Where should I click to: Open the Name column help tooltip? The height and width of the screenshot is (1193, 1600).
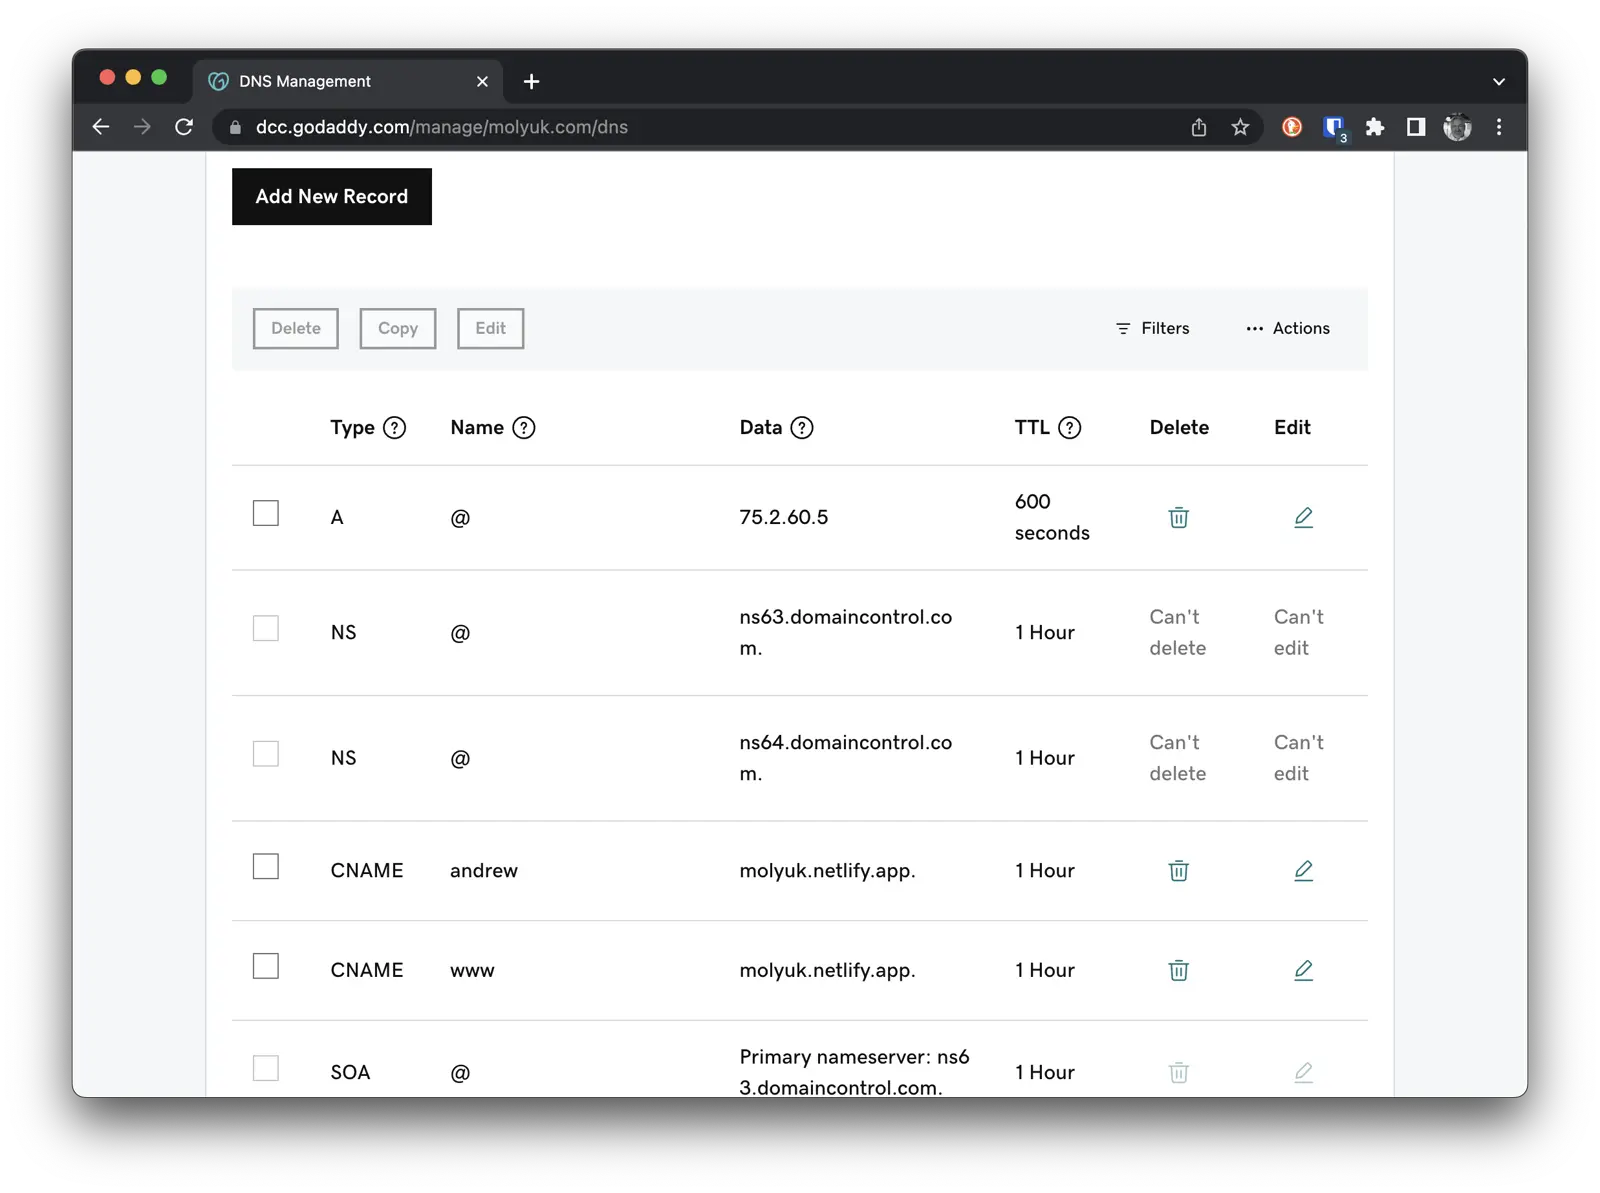click(523, 427)
